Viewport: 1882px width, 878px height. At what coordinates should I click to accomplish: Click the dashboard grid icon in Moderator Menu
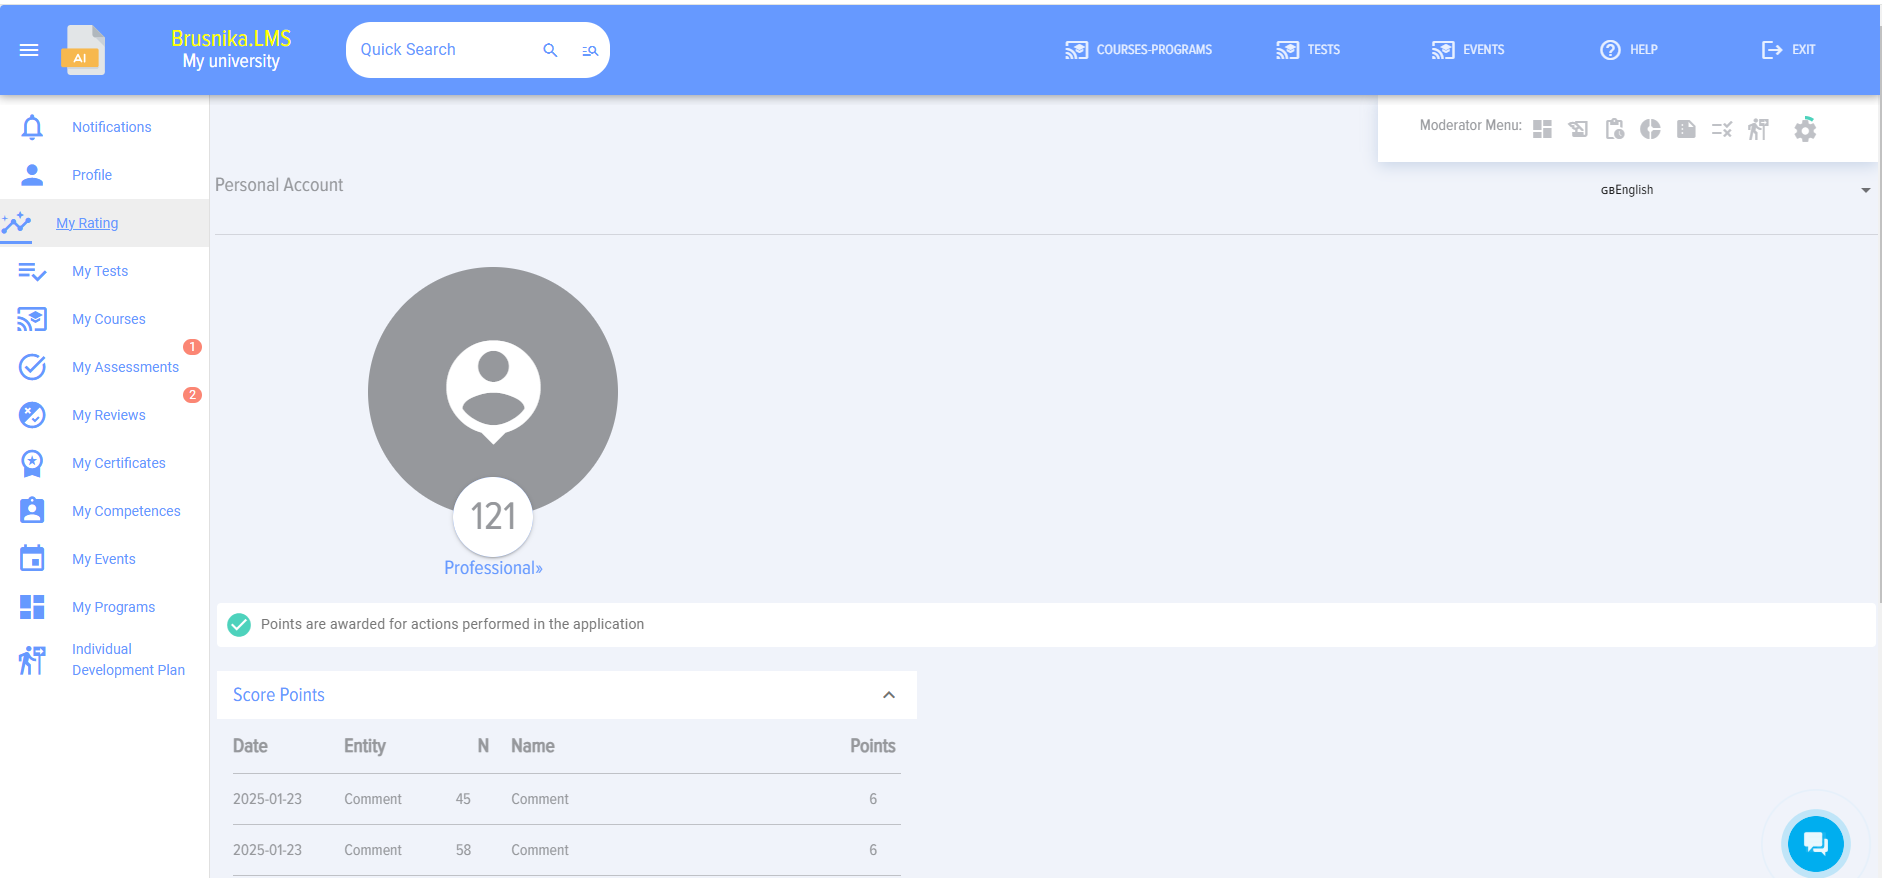point(1542,129)
